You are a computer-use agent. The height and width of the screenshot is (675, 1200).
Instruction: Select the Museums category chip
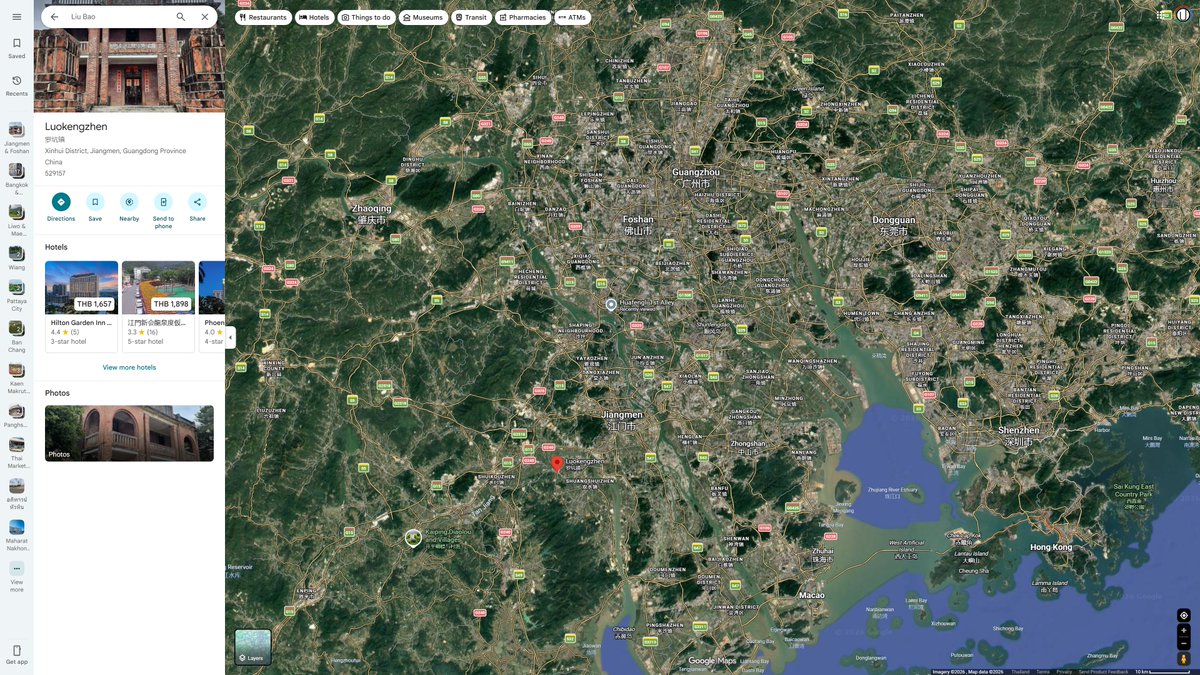point(422,17)
